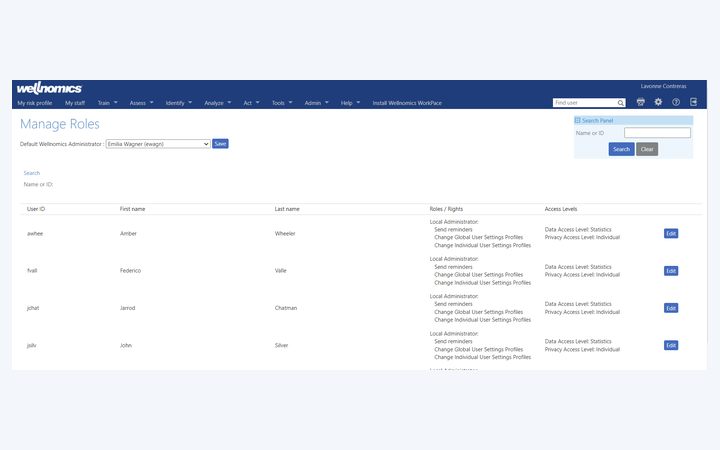Click user ID jchat
This screenshot has height=450, width=720.
tap(33, 308)
